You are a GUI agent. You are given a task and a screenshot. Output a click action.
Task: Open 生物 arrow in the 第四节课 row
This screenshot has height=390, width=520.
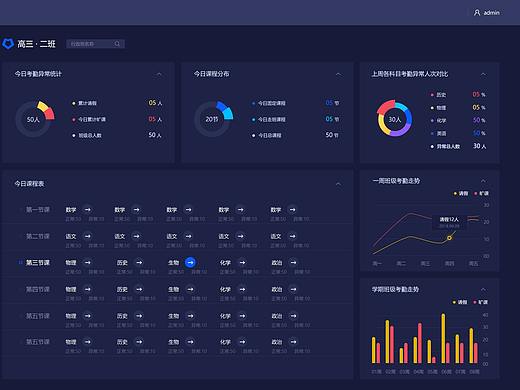190,289
